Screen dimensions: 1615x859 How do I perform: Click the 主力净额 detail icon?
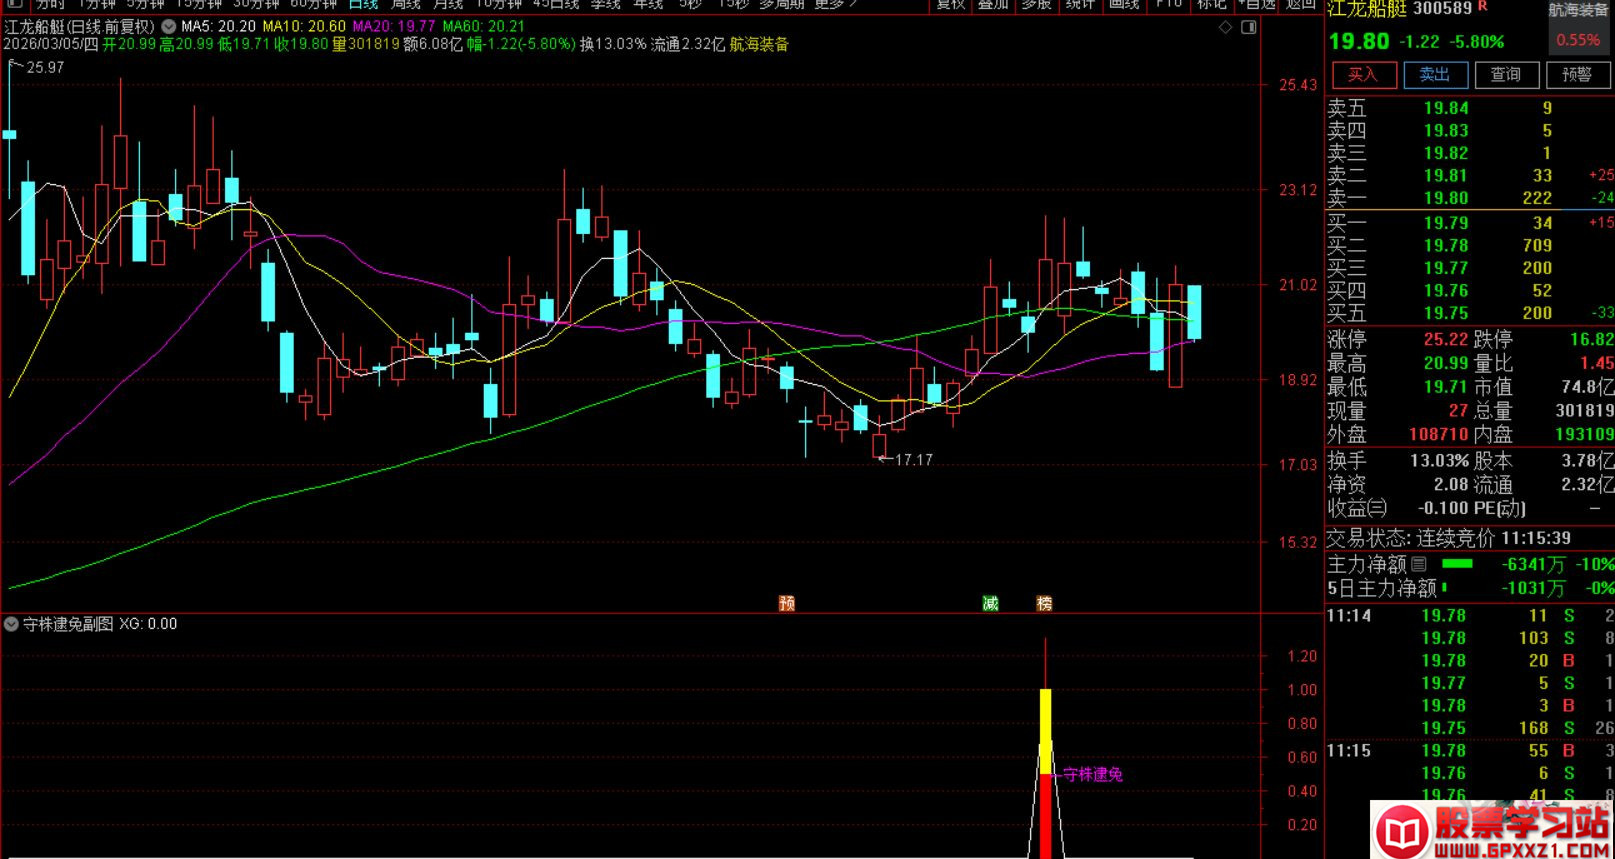point(1418,565)
